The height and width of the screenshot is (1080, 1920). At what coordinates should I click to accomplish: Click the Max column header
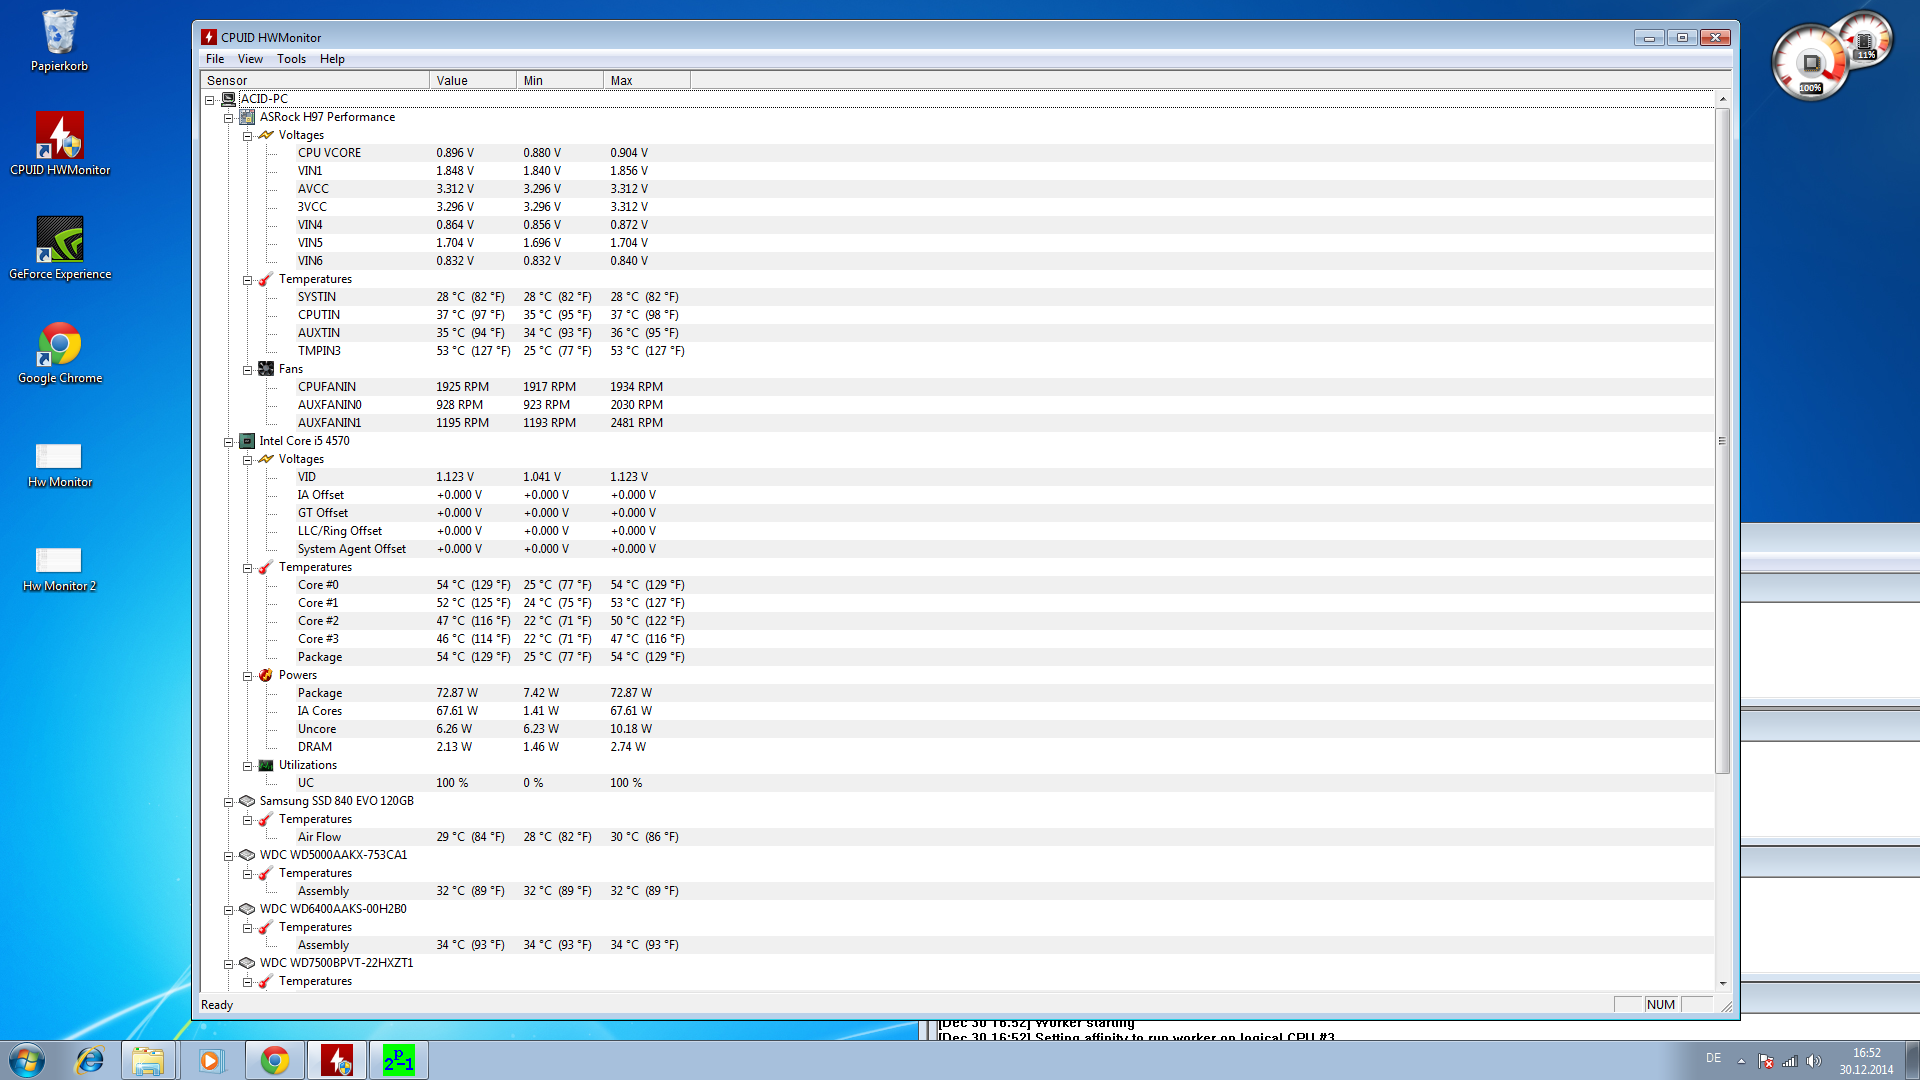(646, 80)
